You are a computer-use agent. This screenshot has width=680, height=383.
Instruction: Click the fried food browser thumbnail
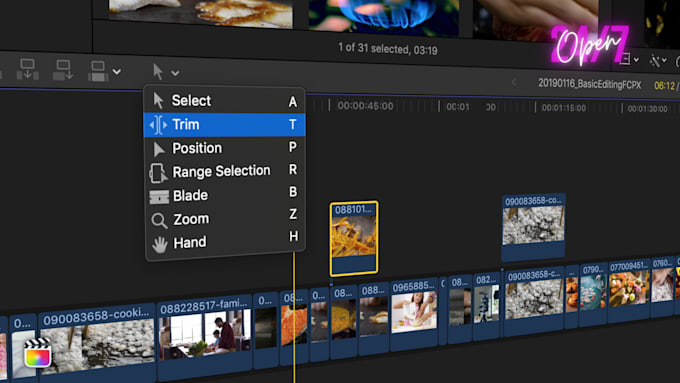201,13
